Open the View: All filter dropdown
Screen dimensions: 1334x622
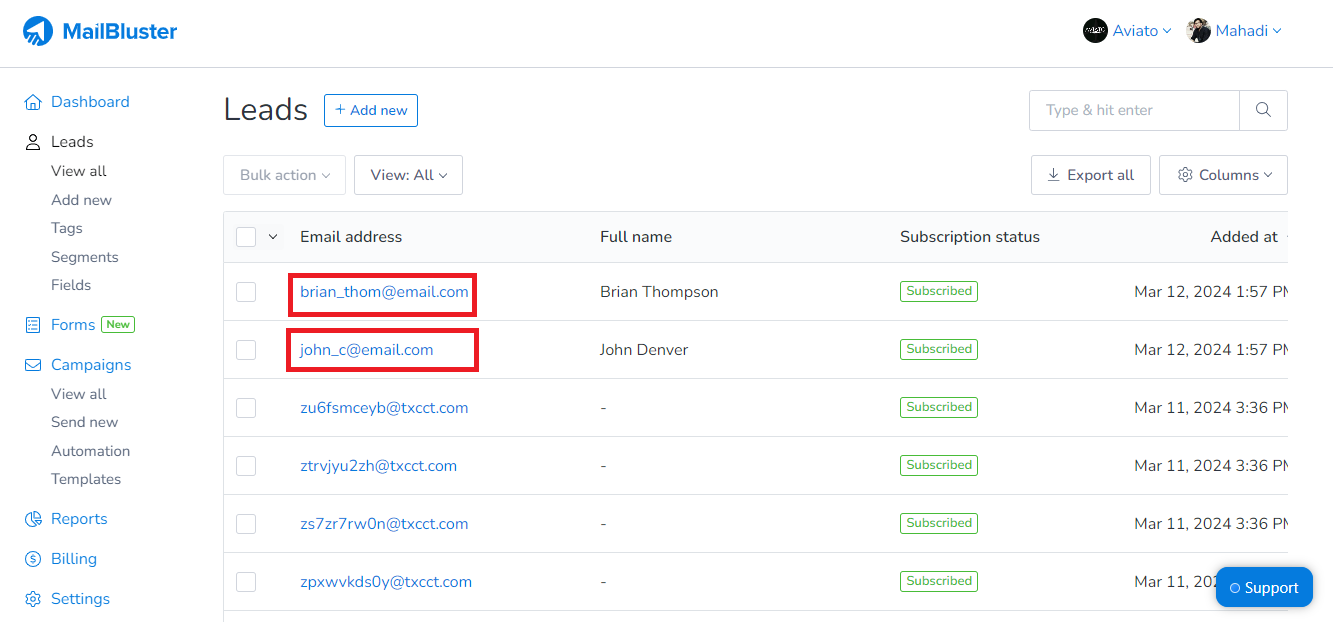point(408,175)
